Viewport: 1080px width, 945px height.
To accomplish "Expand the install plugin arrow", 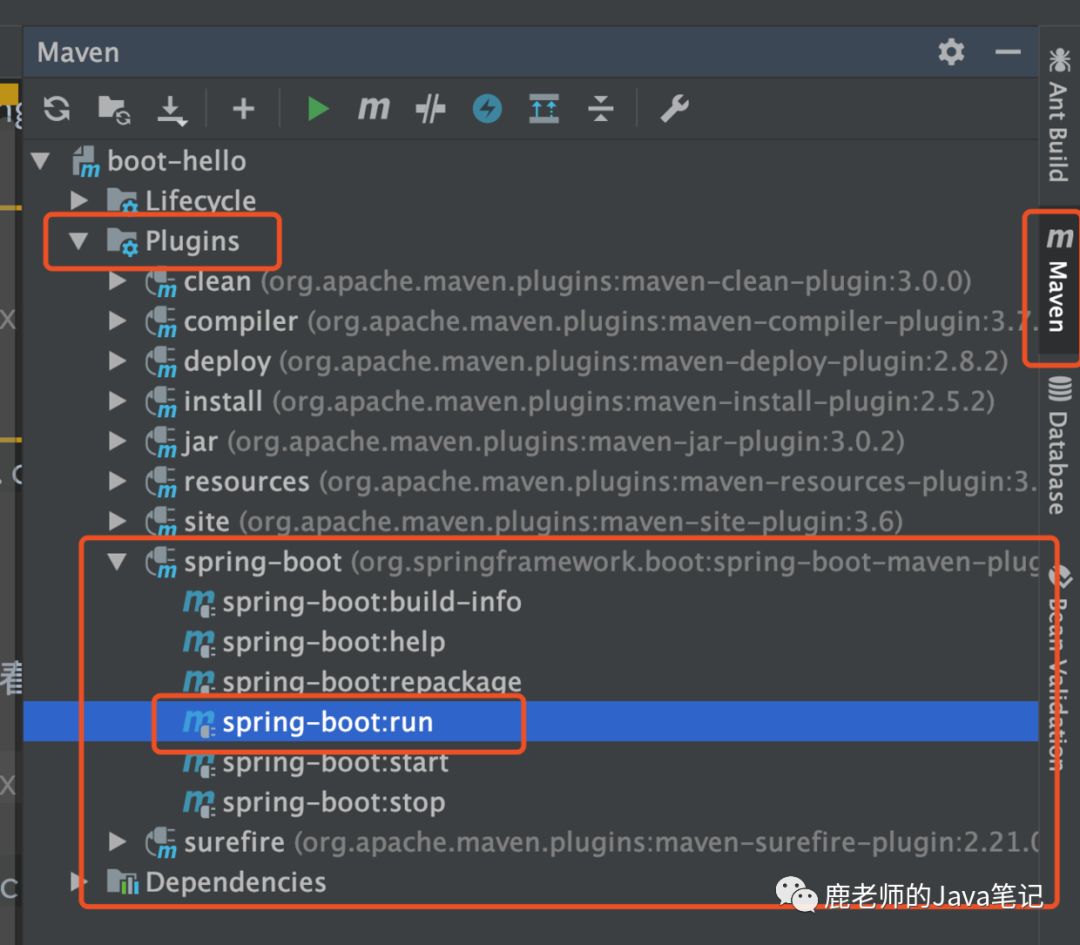I will 118,401.
